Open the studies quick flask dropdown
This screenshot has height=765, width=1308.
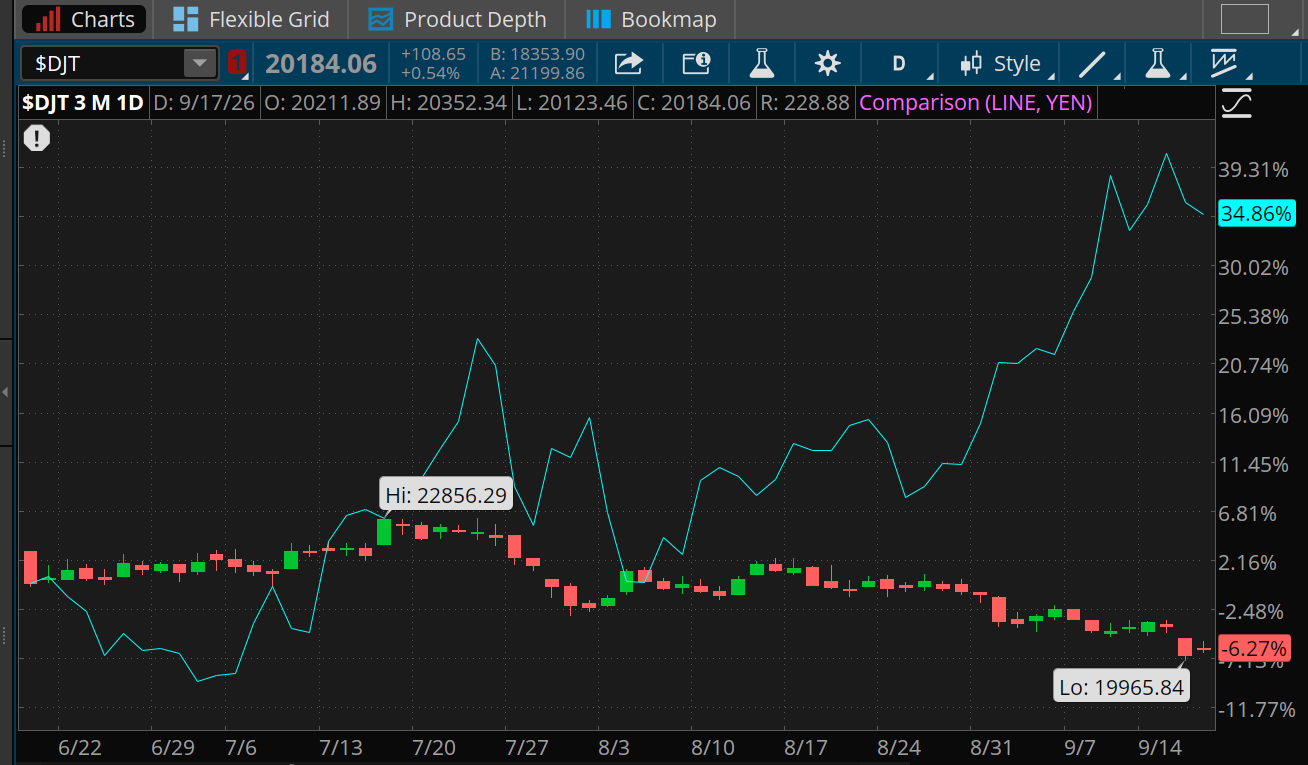click(1160, 64)
